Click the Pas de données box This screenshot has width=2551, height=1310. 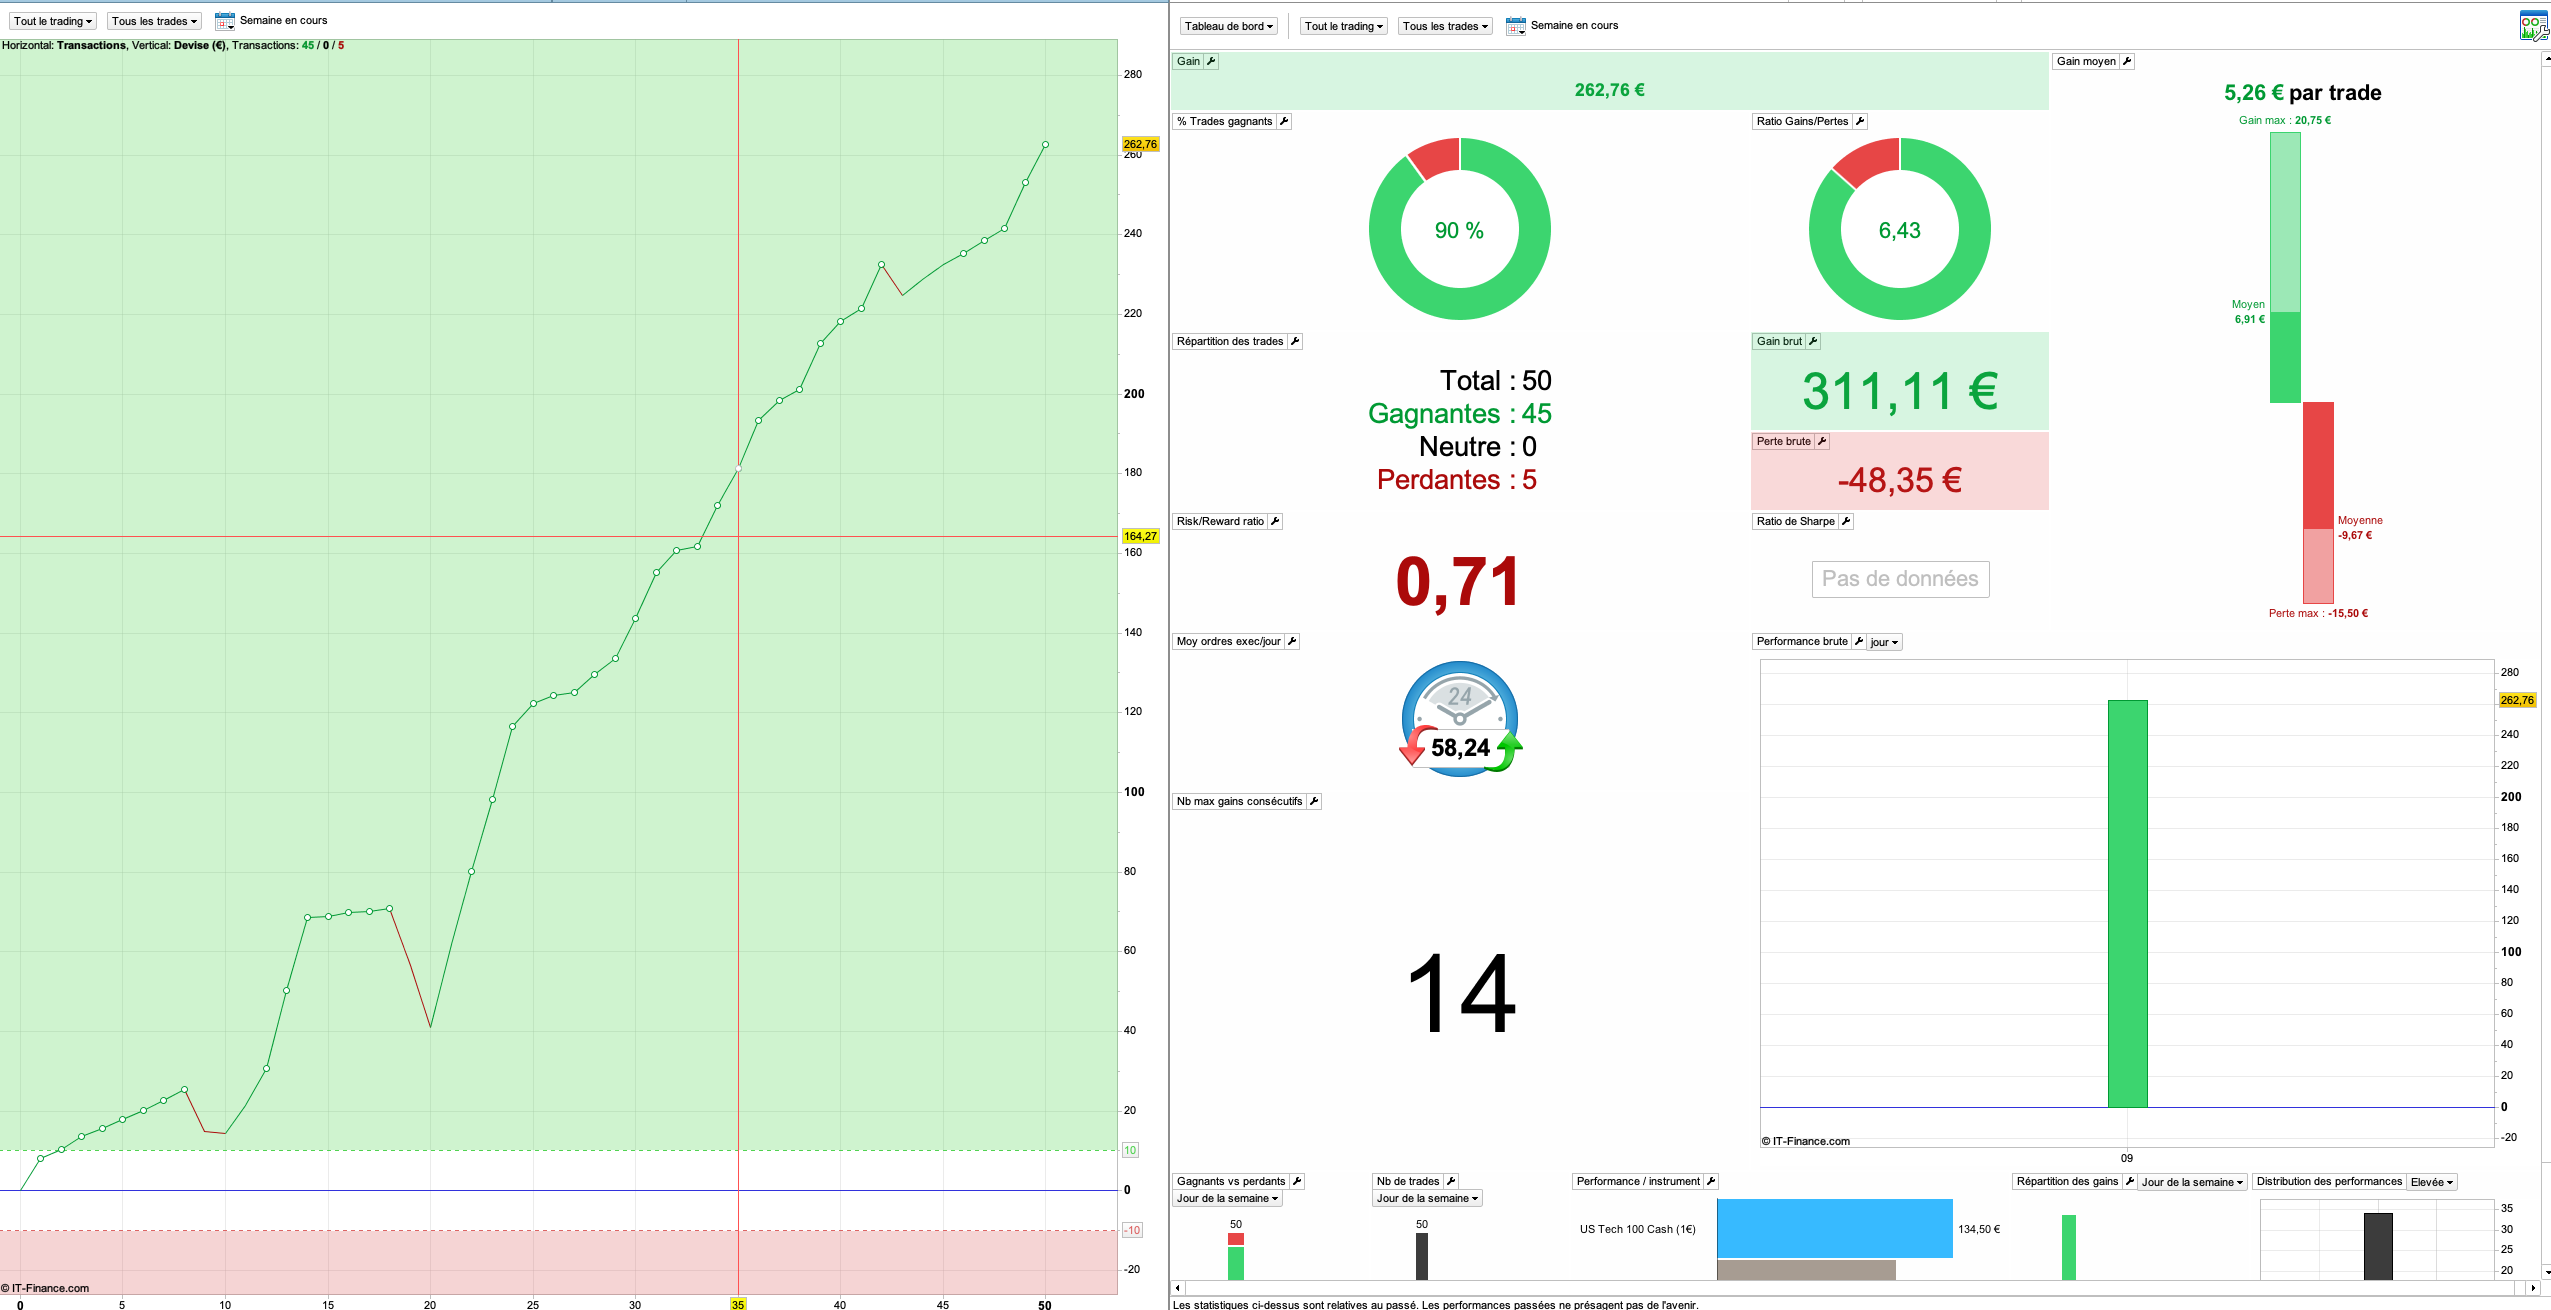[x=1900, y=579]
